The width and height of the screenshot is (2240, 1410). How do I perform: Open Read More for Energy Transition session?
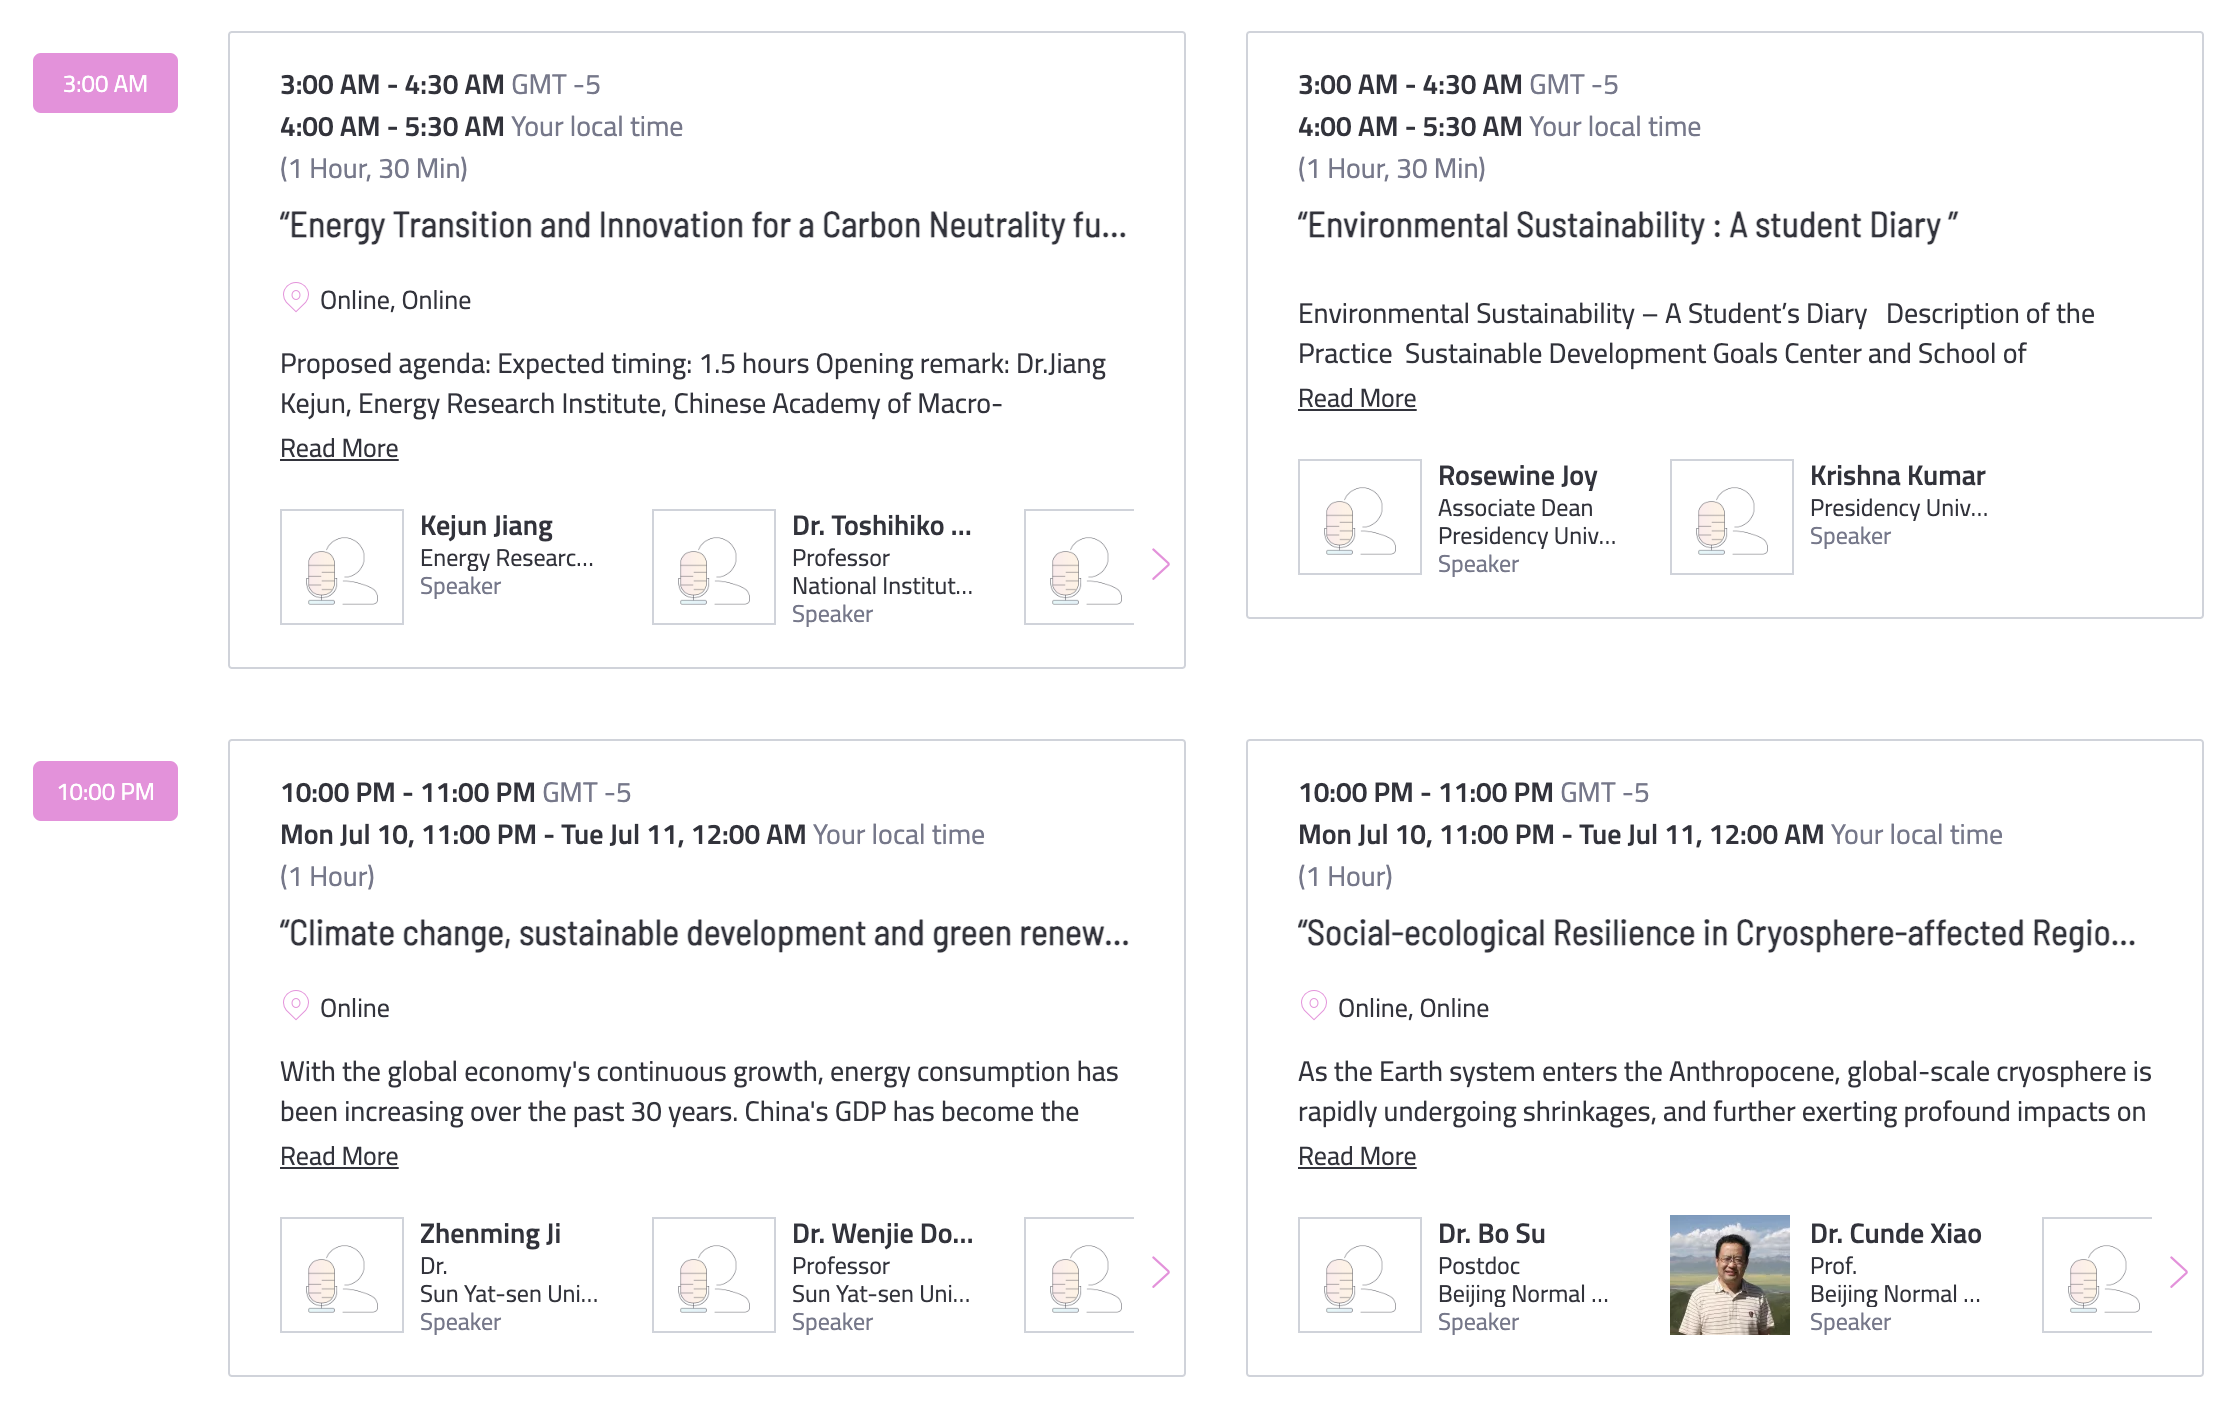(x=339, y=448)
